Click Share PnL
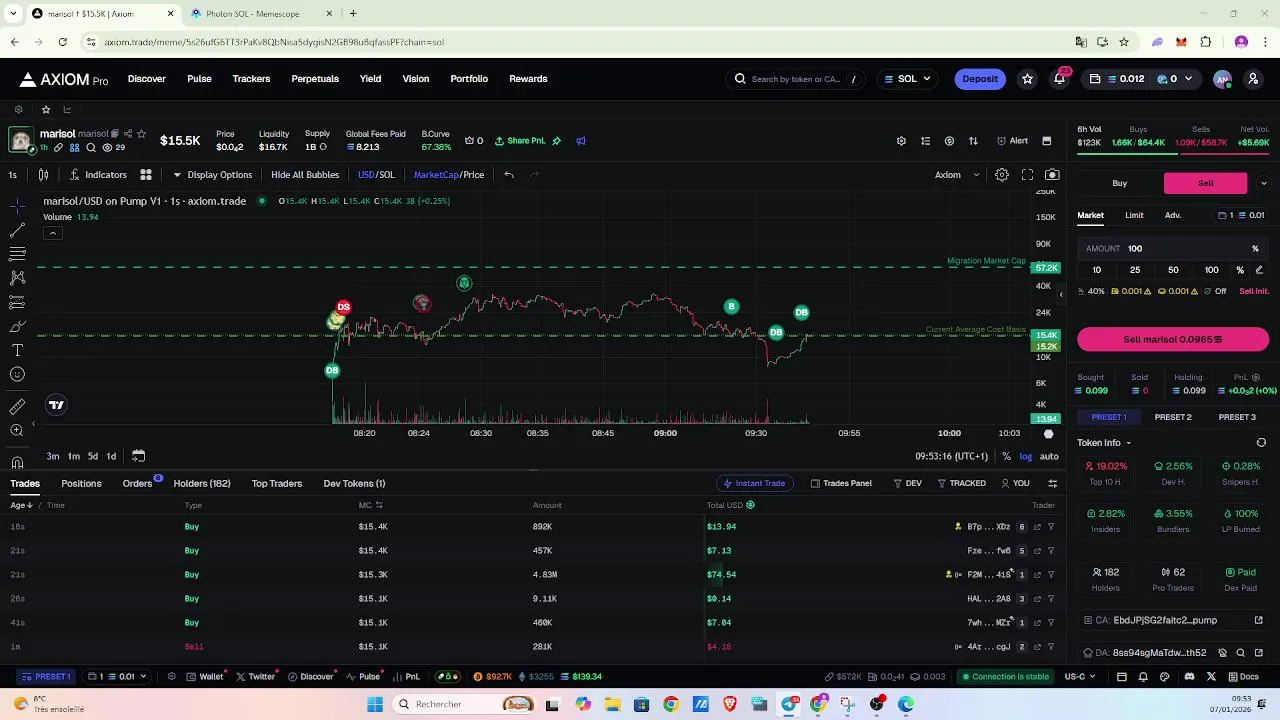Image resolution: width=1280 pixels, height=720 pixels. (520, 141)
